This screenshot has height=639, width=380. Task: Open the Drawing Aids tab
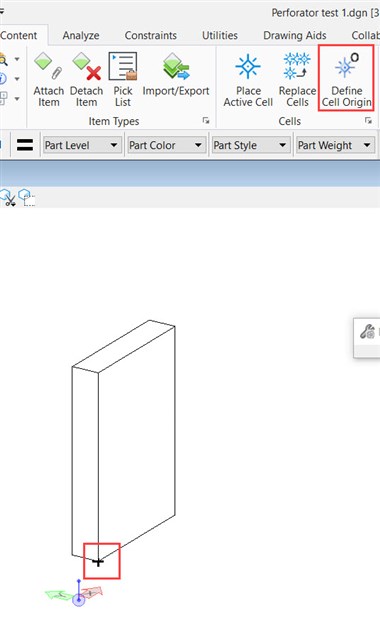(295, 35)
